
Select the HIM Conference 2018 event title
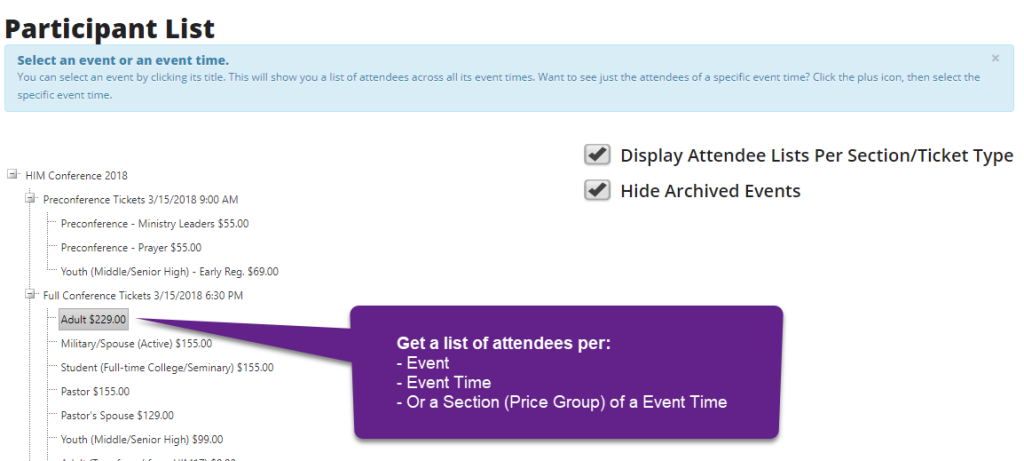click(76, 176)
